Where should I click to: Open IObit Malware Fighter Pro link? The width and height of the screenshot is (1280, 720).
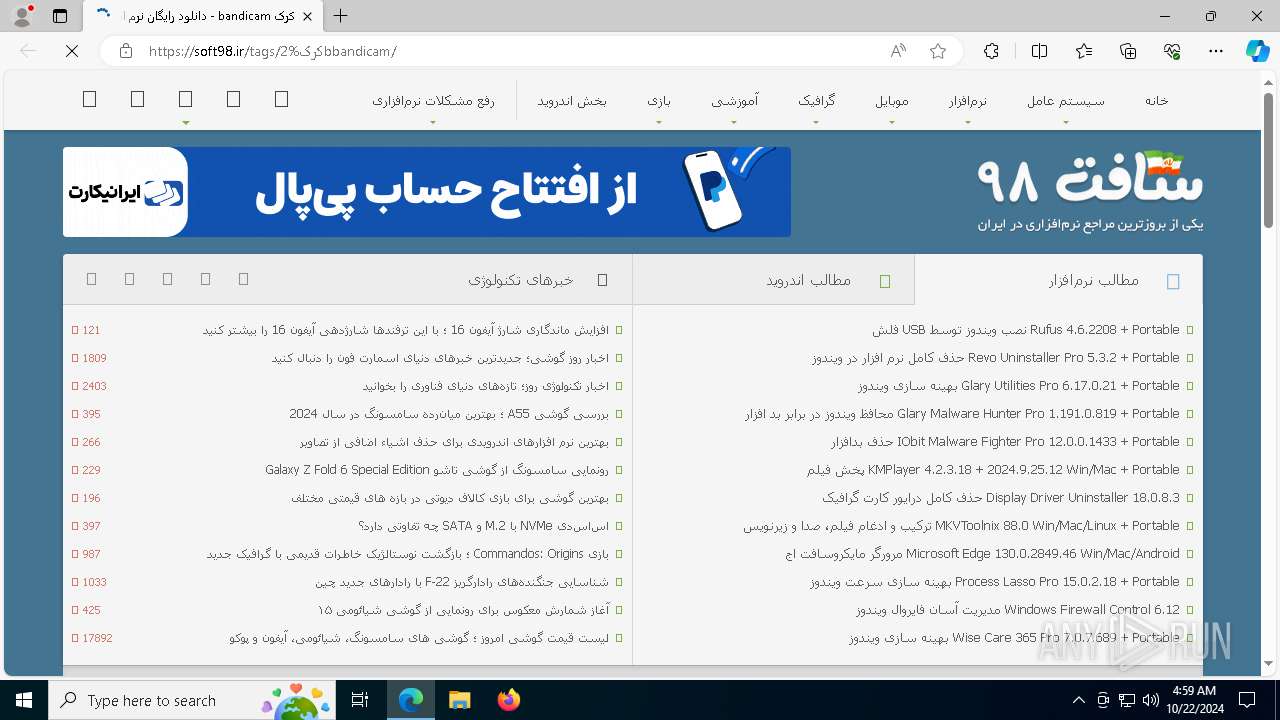[1005, 442]
